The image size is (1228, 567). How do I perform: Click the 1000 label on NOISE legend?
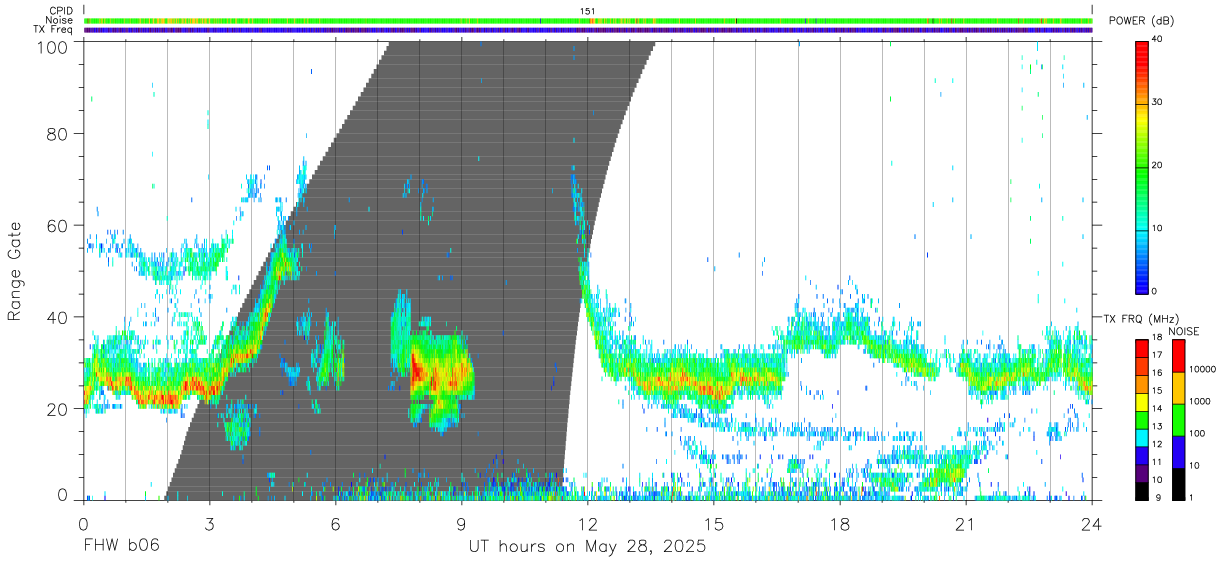tap(1198, 402)
